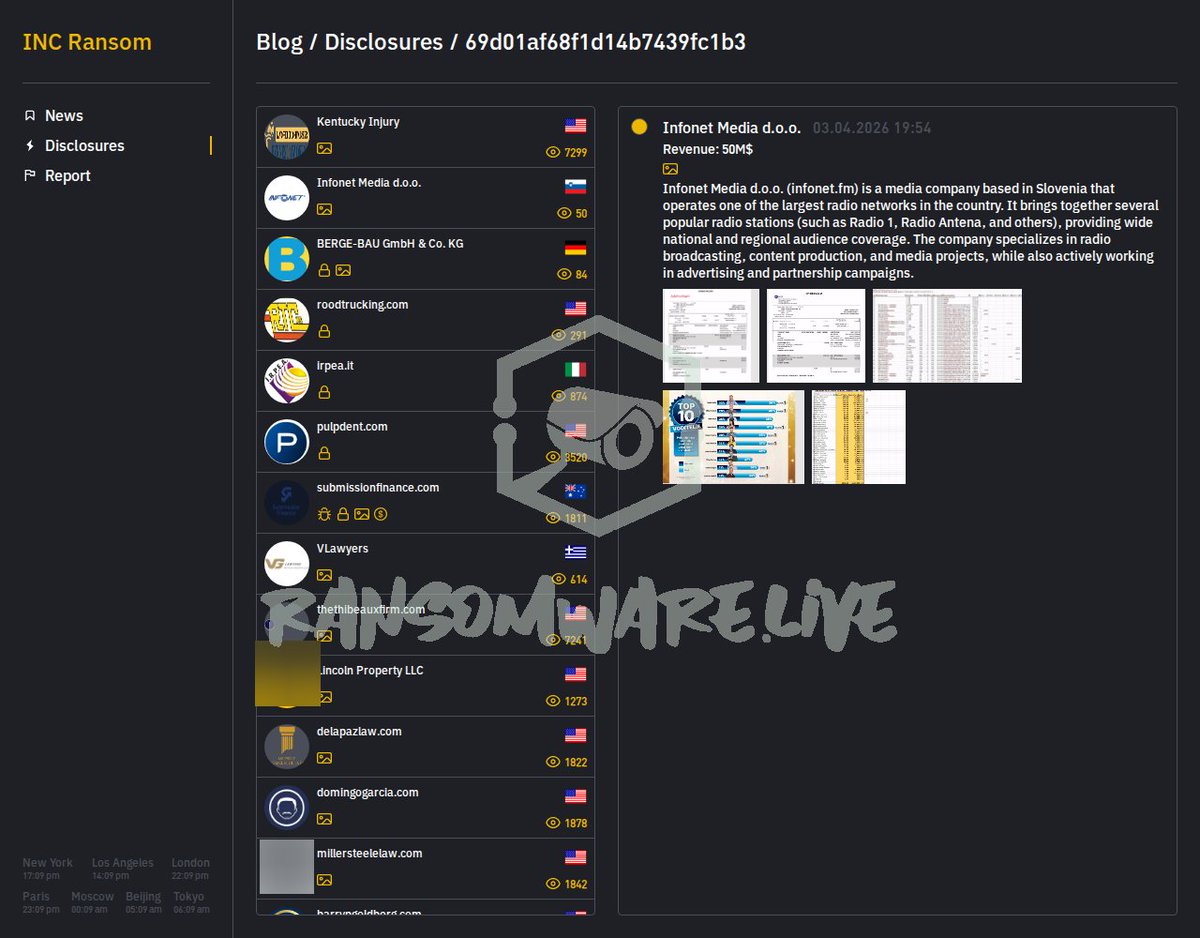Click the irpea.it logo avatar
1200x938 pixels.
(x=287, y=381)
